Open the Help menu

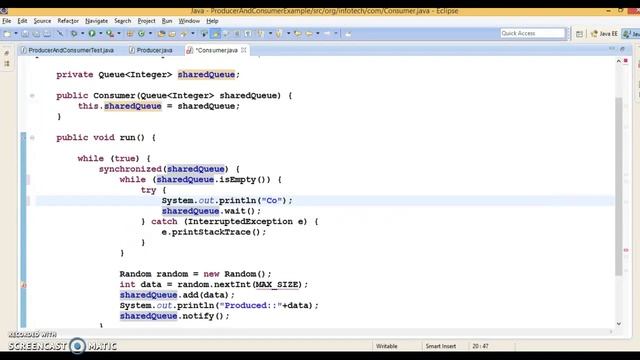tap(212, 21)
